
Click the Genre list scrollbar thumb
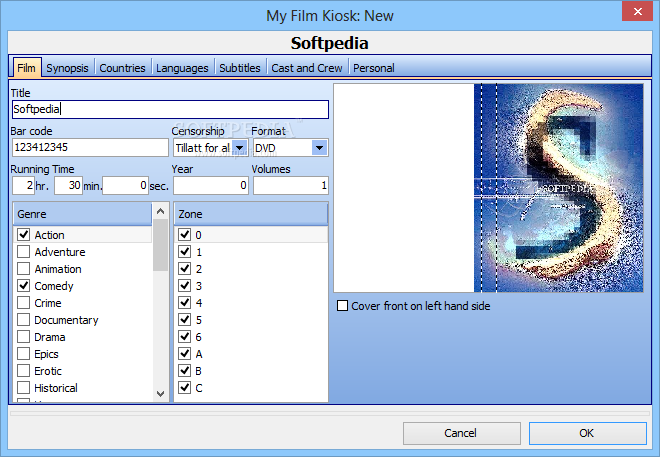pos(160,245)
